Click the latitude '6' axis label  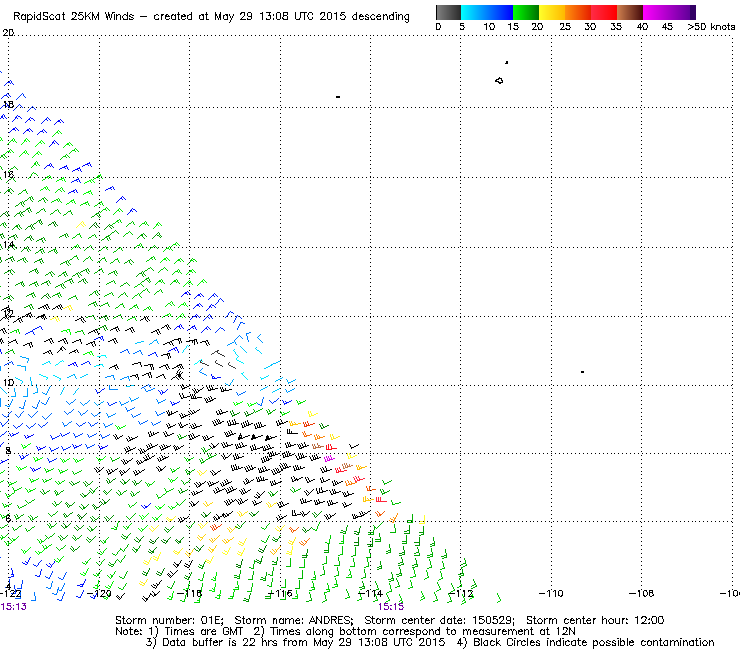[x=8, y=518]
